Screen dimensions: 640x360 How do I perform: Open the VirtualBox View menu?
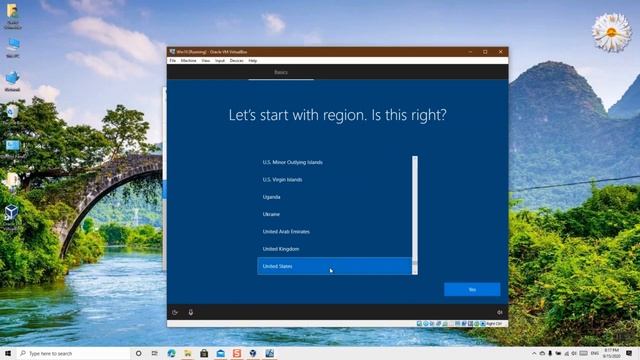(206, 60)
